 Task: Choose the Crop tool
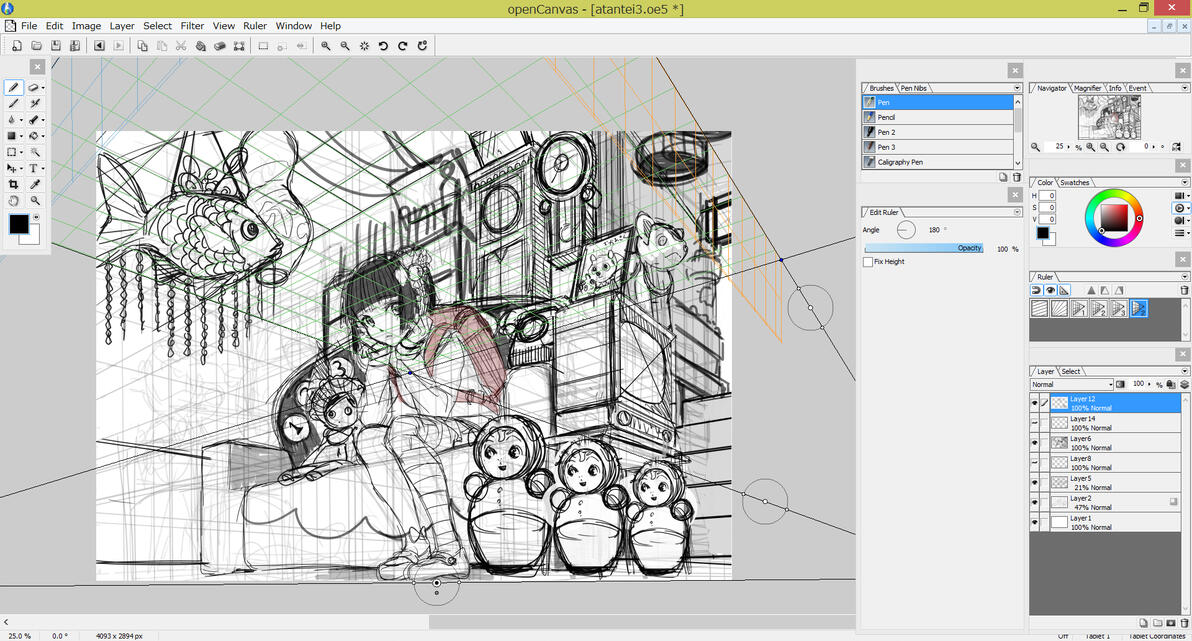[13, 185]
